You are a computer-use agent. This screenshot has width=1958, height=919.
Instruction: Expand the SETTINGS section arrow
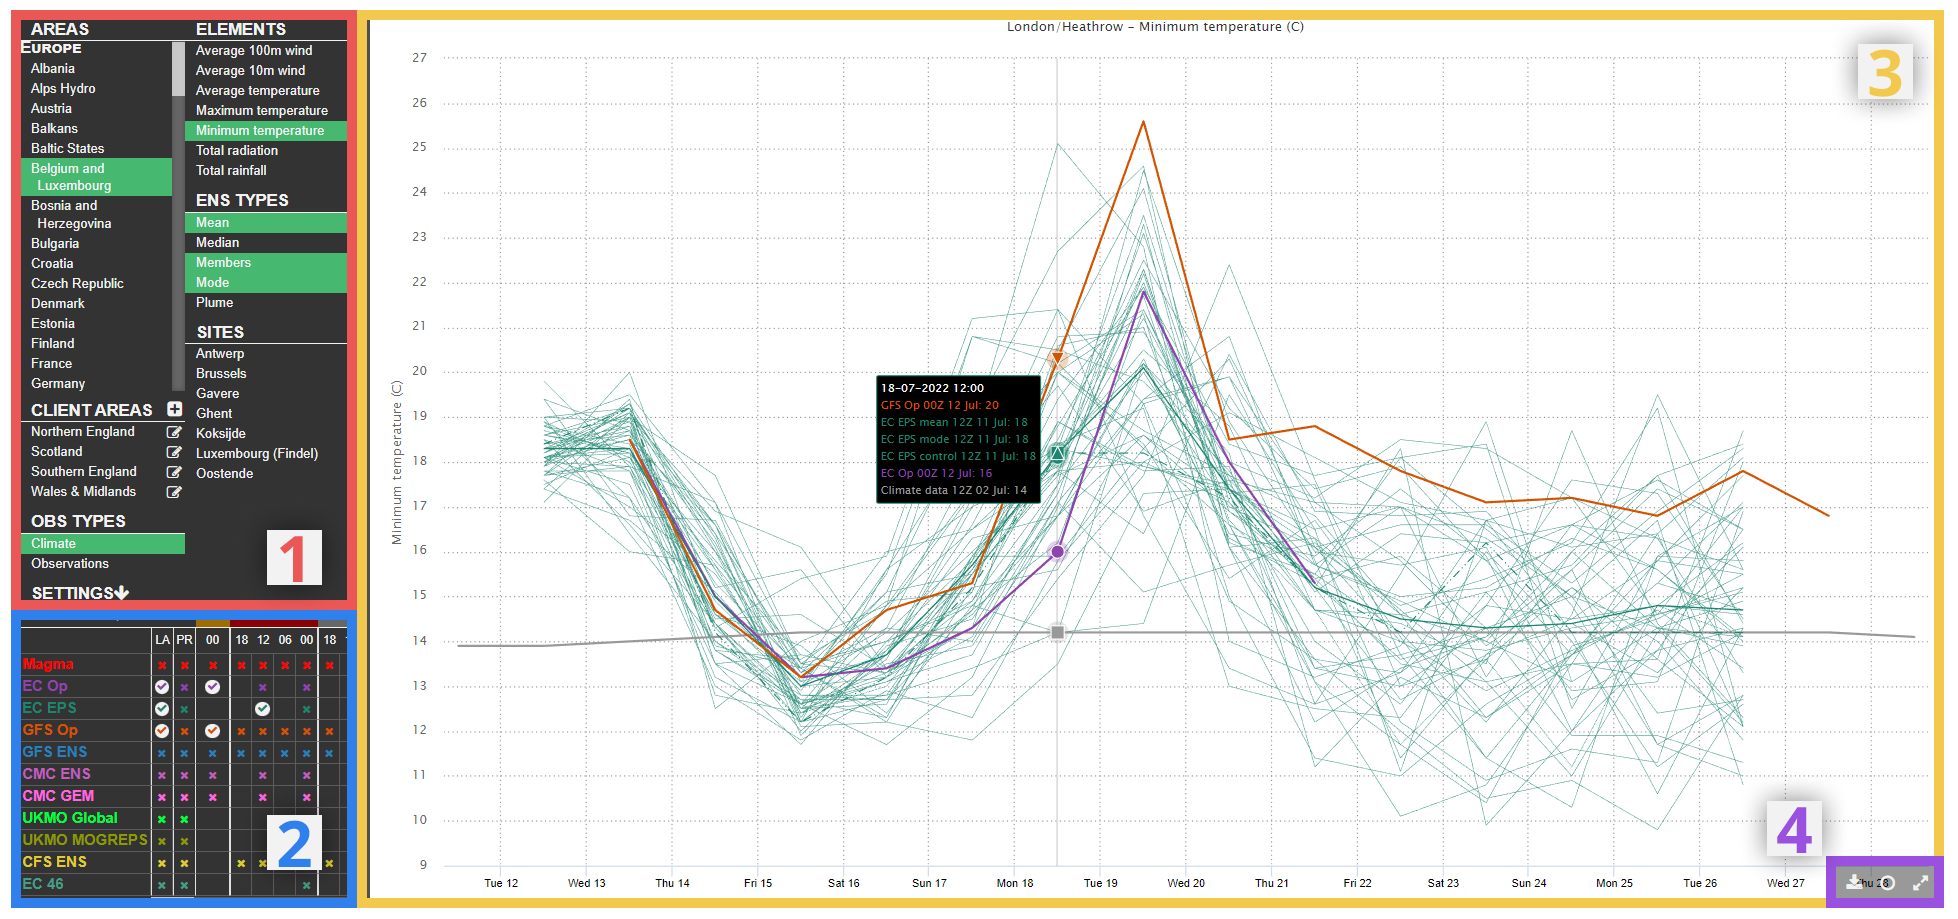(122, 593)
